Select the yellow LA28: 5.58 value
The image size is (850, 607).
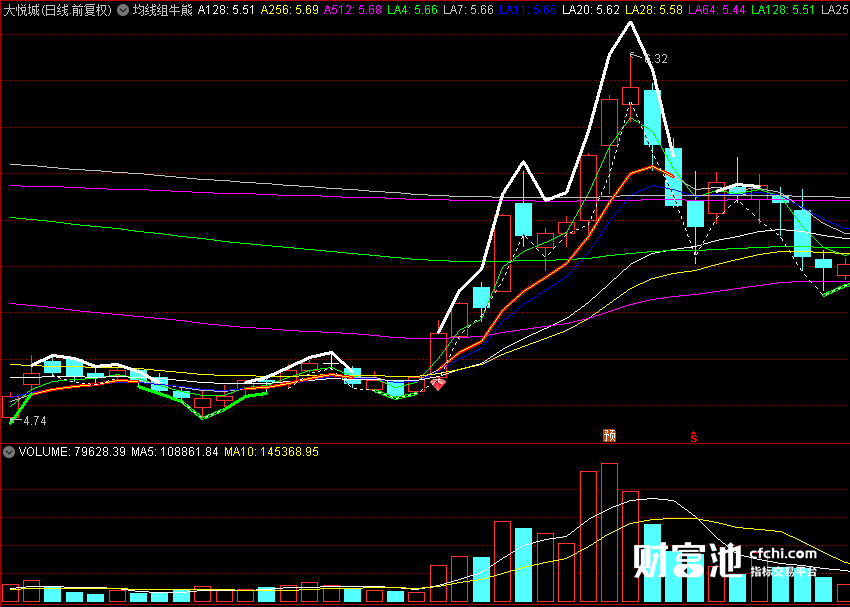tap(654, 10)
